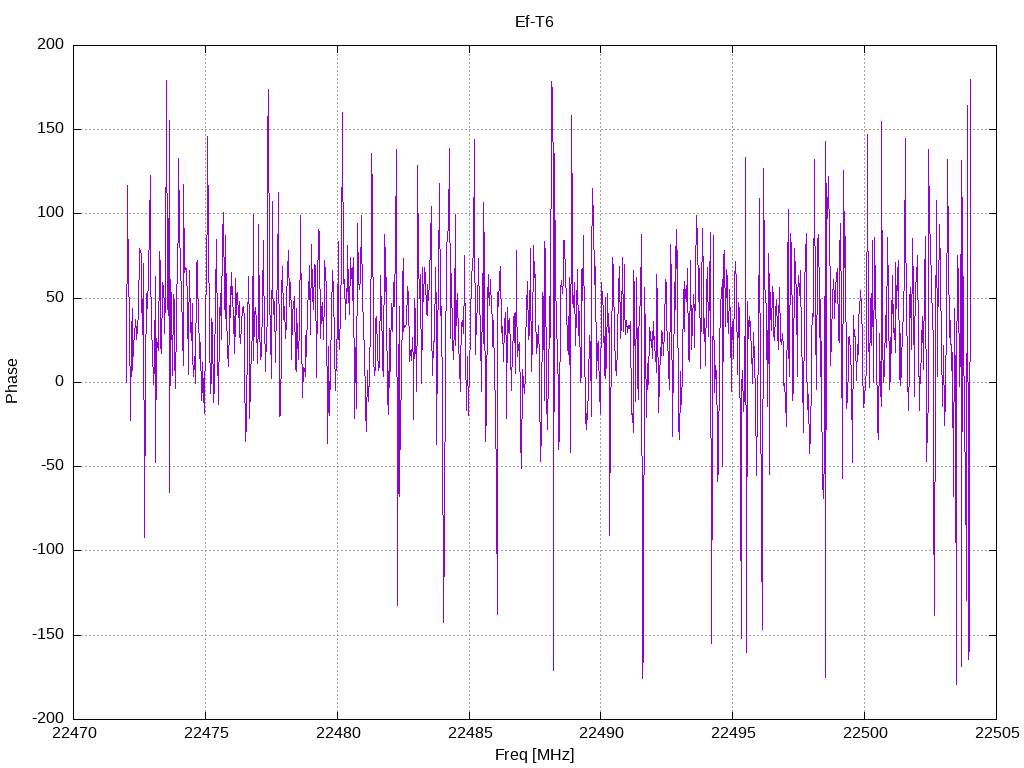Click the 50 y-axis tick label

(56, 297)
